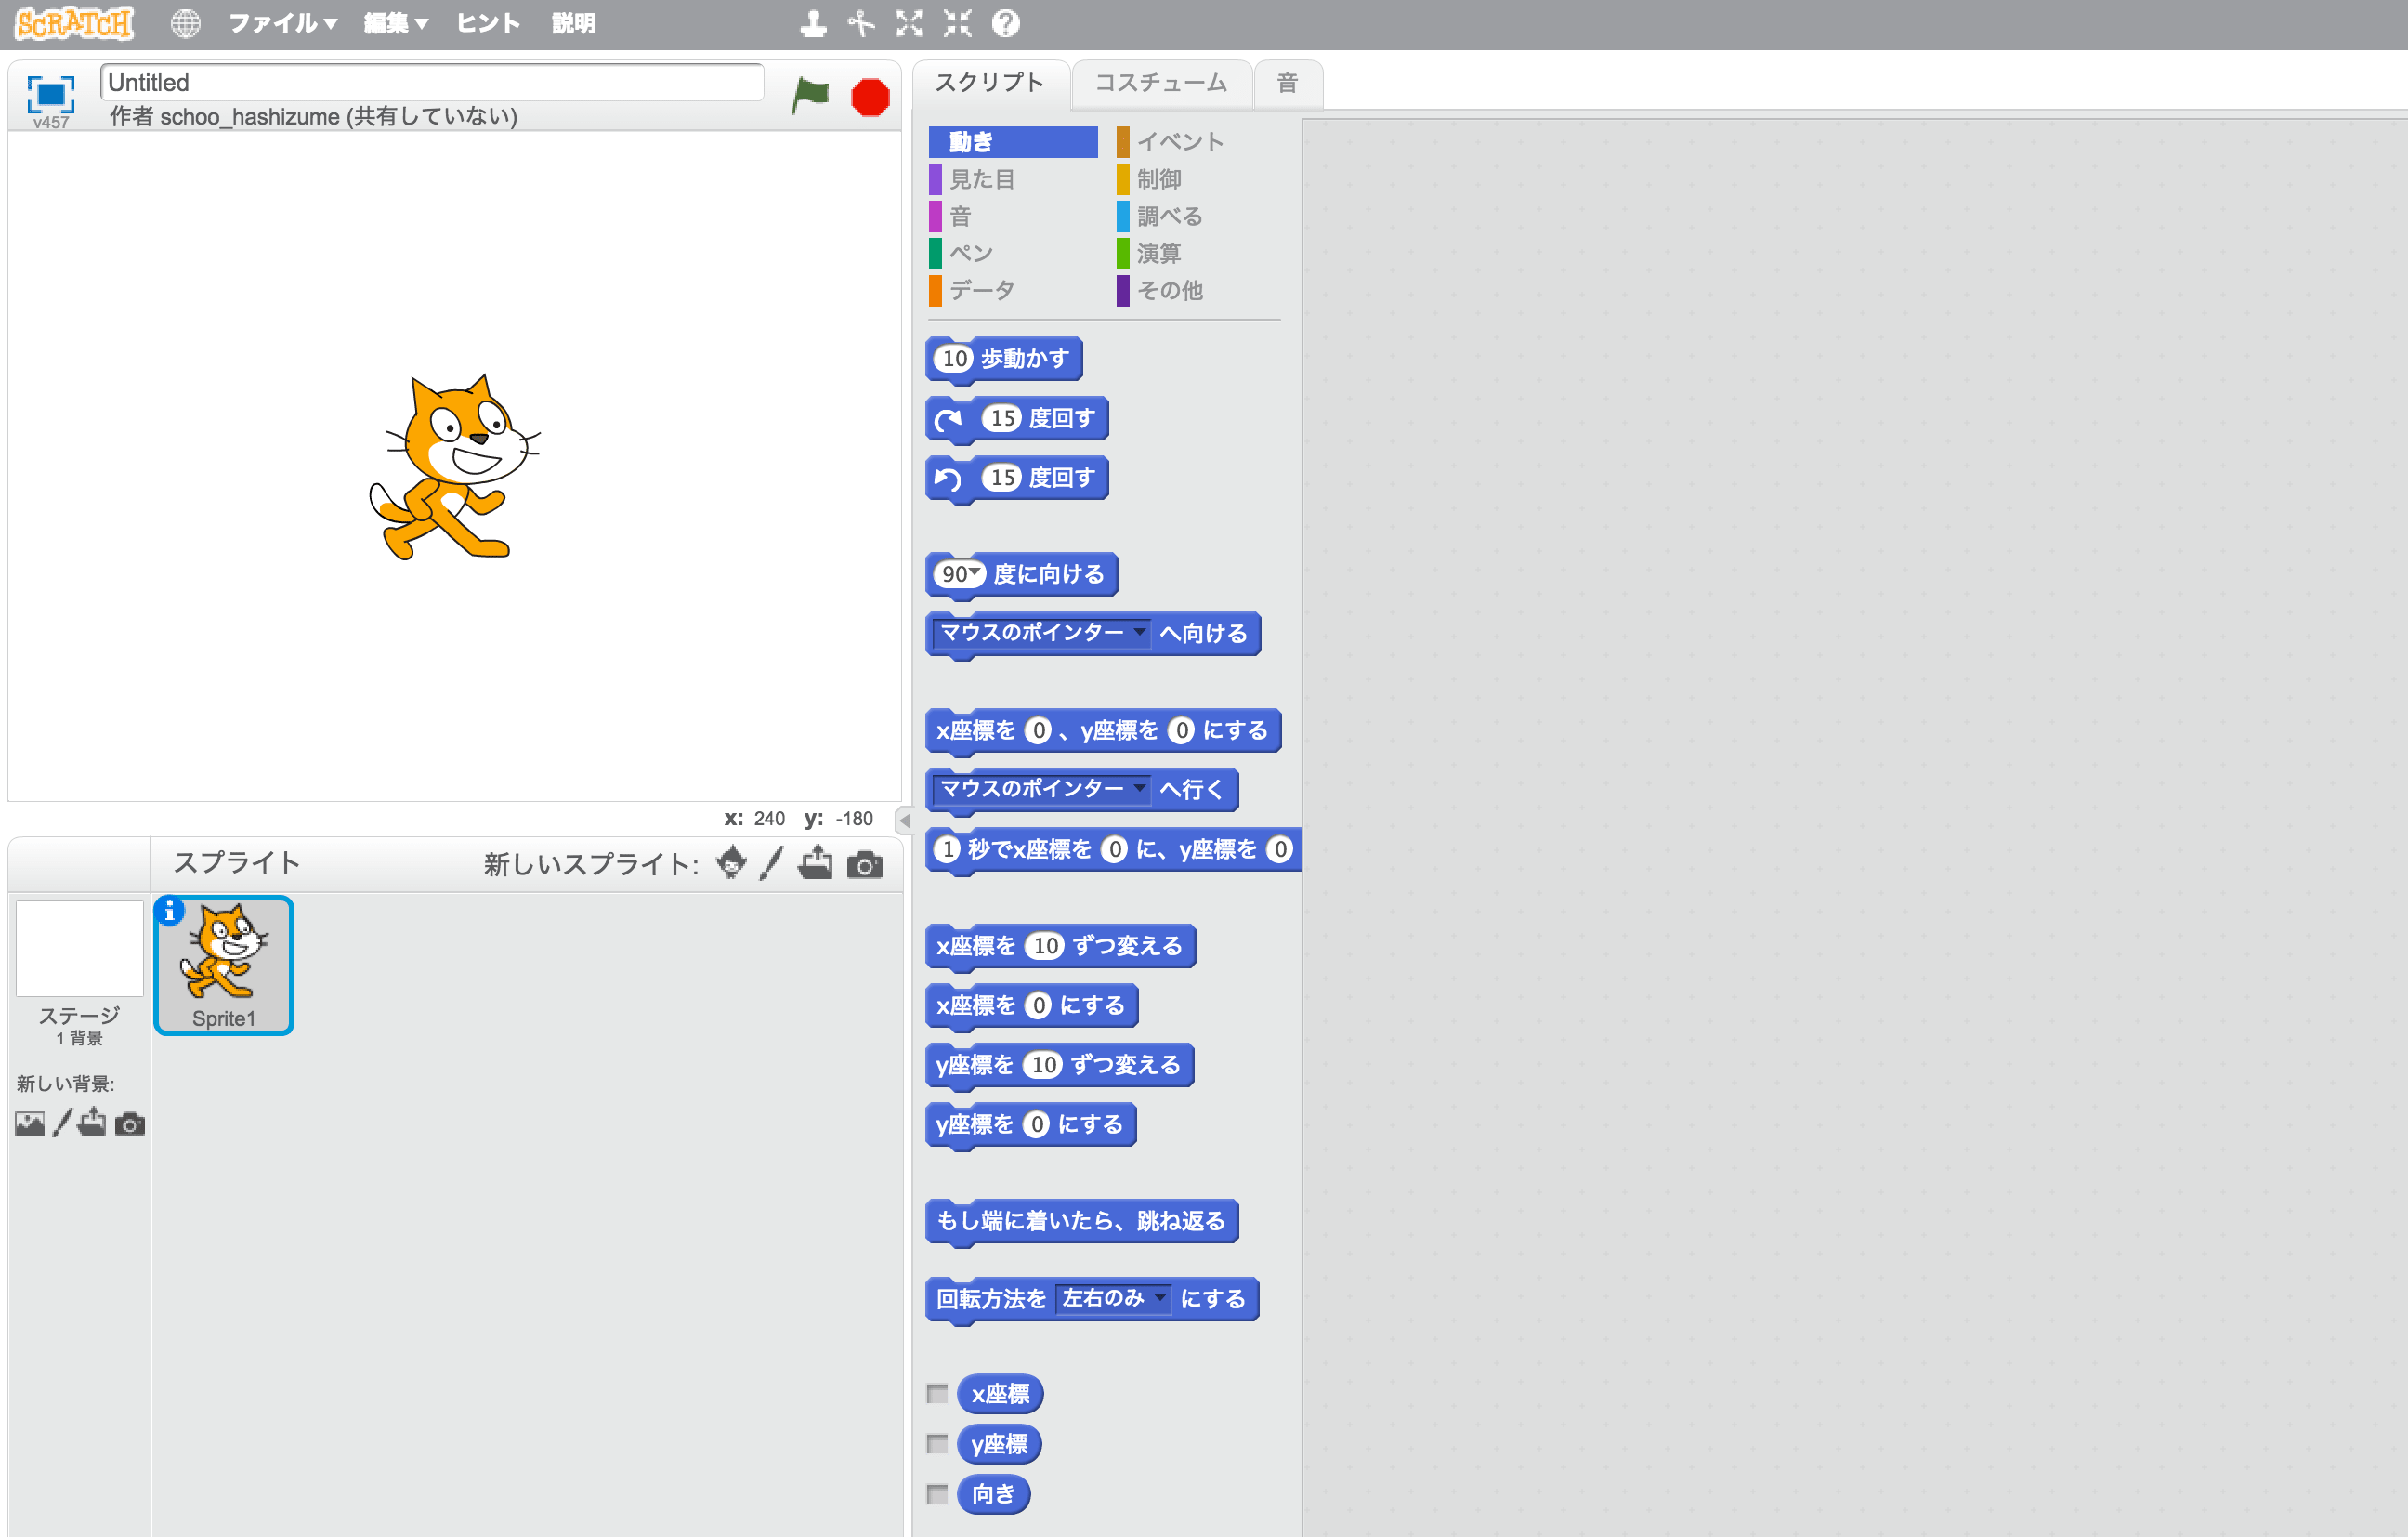Select ペン block category
Viewport: 2408px width, 1537px height.
[1013, 253]
